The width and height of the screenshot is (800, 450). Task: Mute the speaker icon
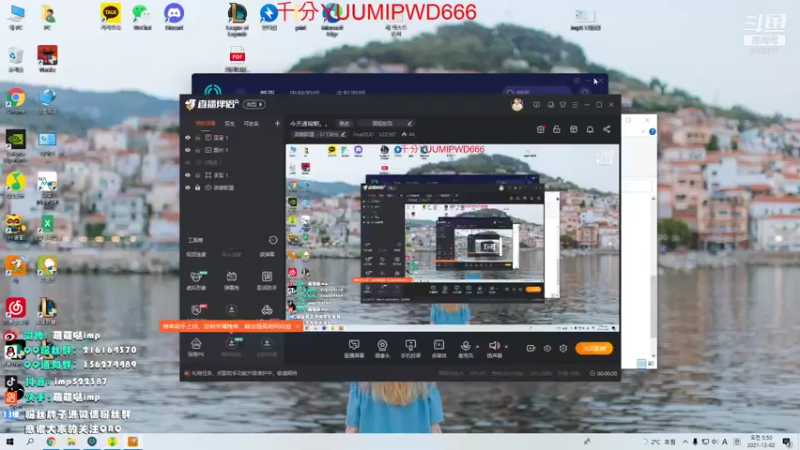click(x=493, y=345)
